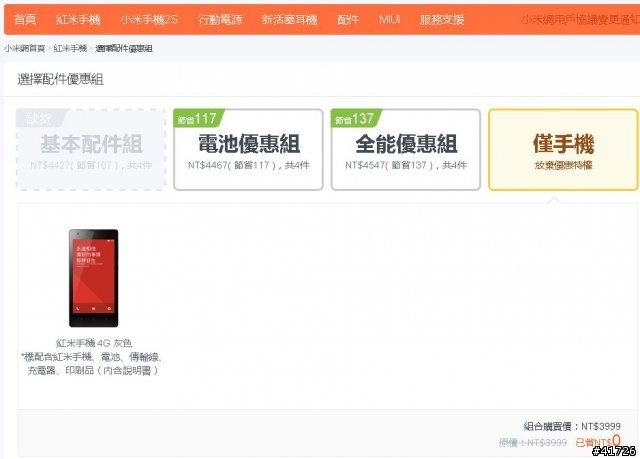
Task: Click the NT$4467 price line under 電池優惠組
Action: 249,165
